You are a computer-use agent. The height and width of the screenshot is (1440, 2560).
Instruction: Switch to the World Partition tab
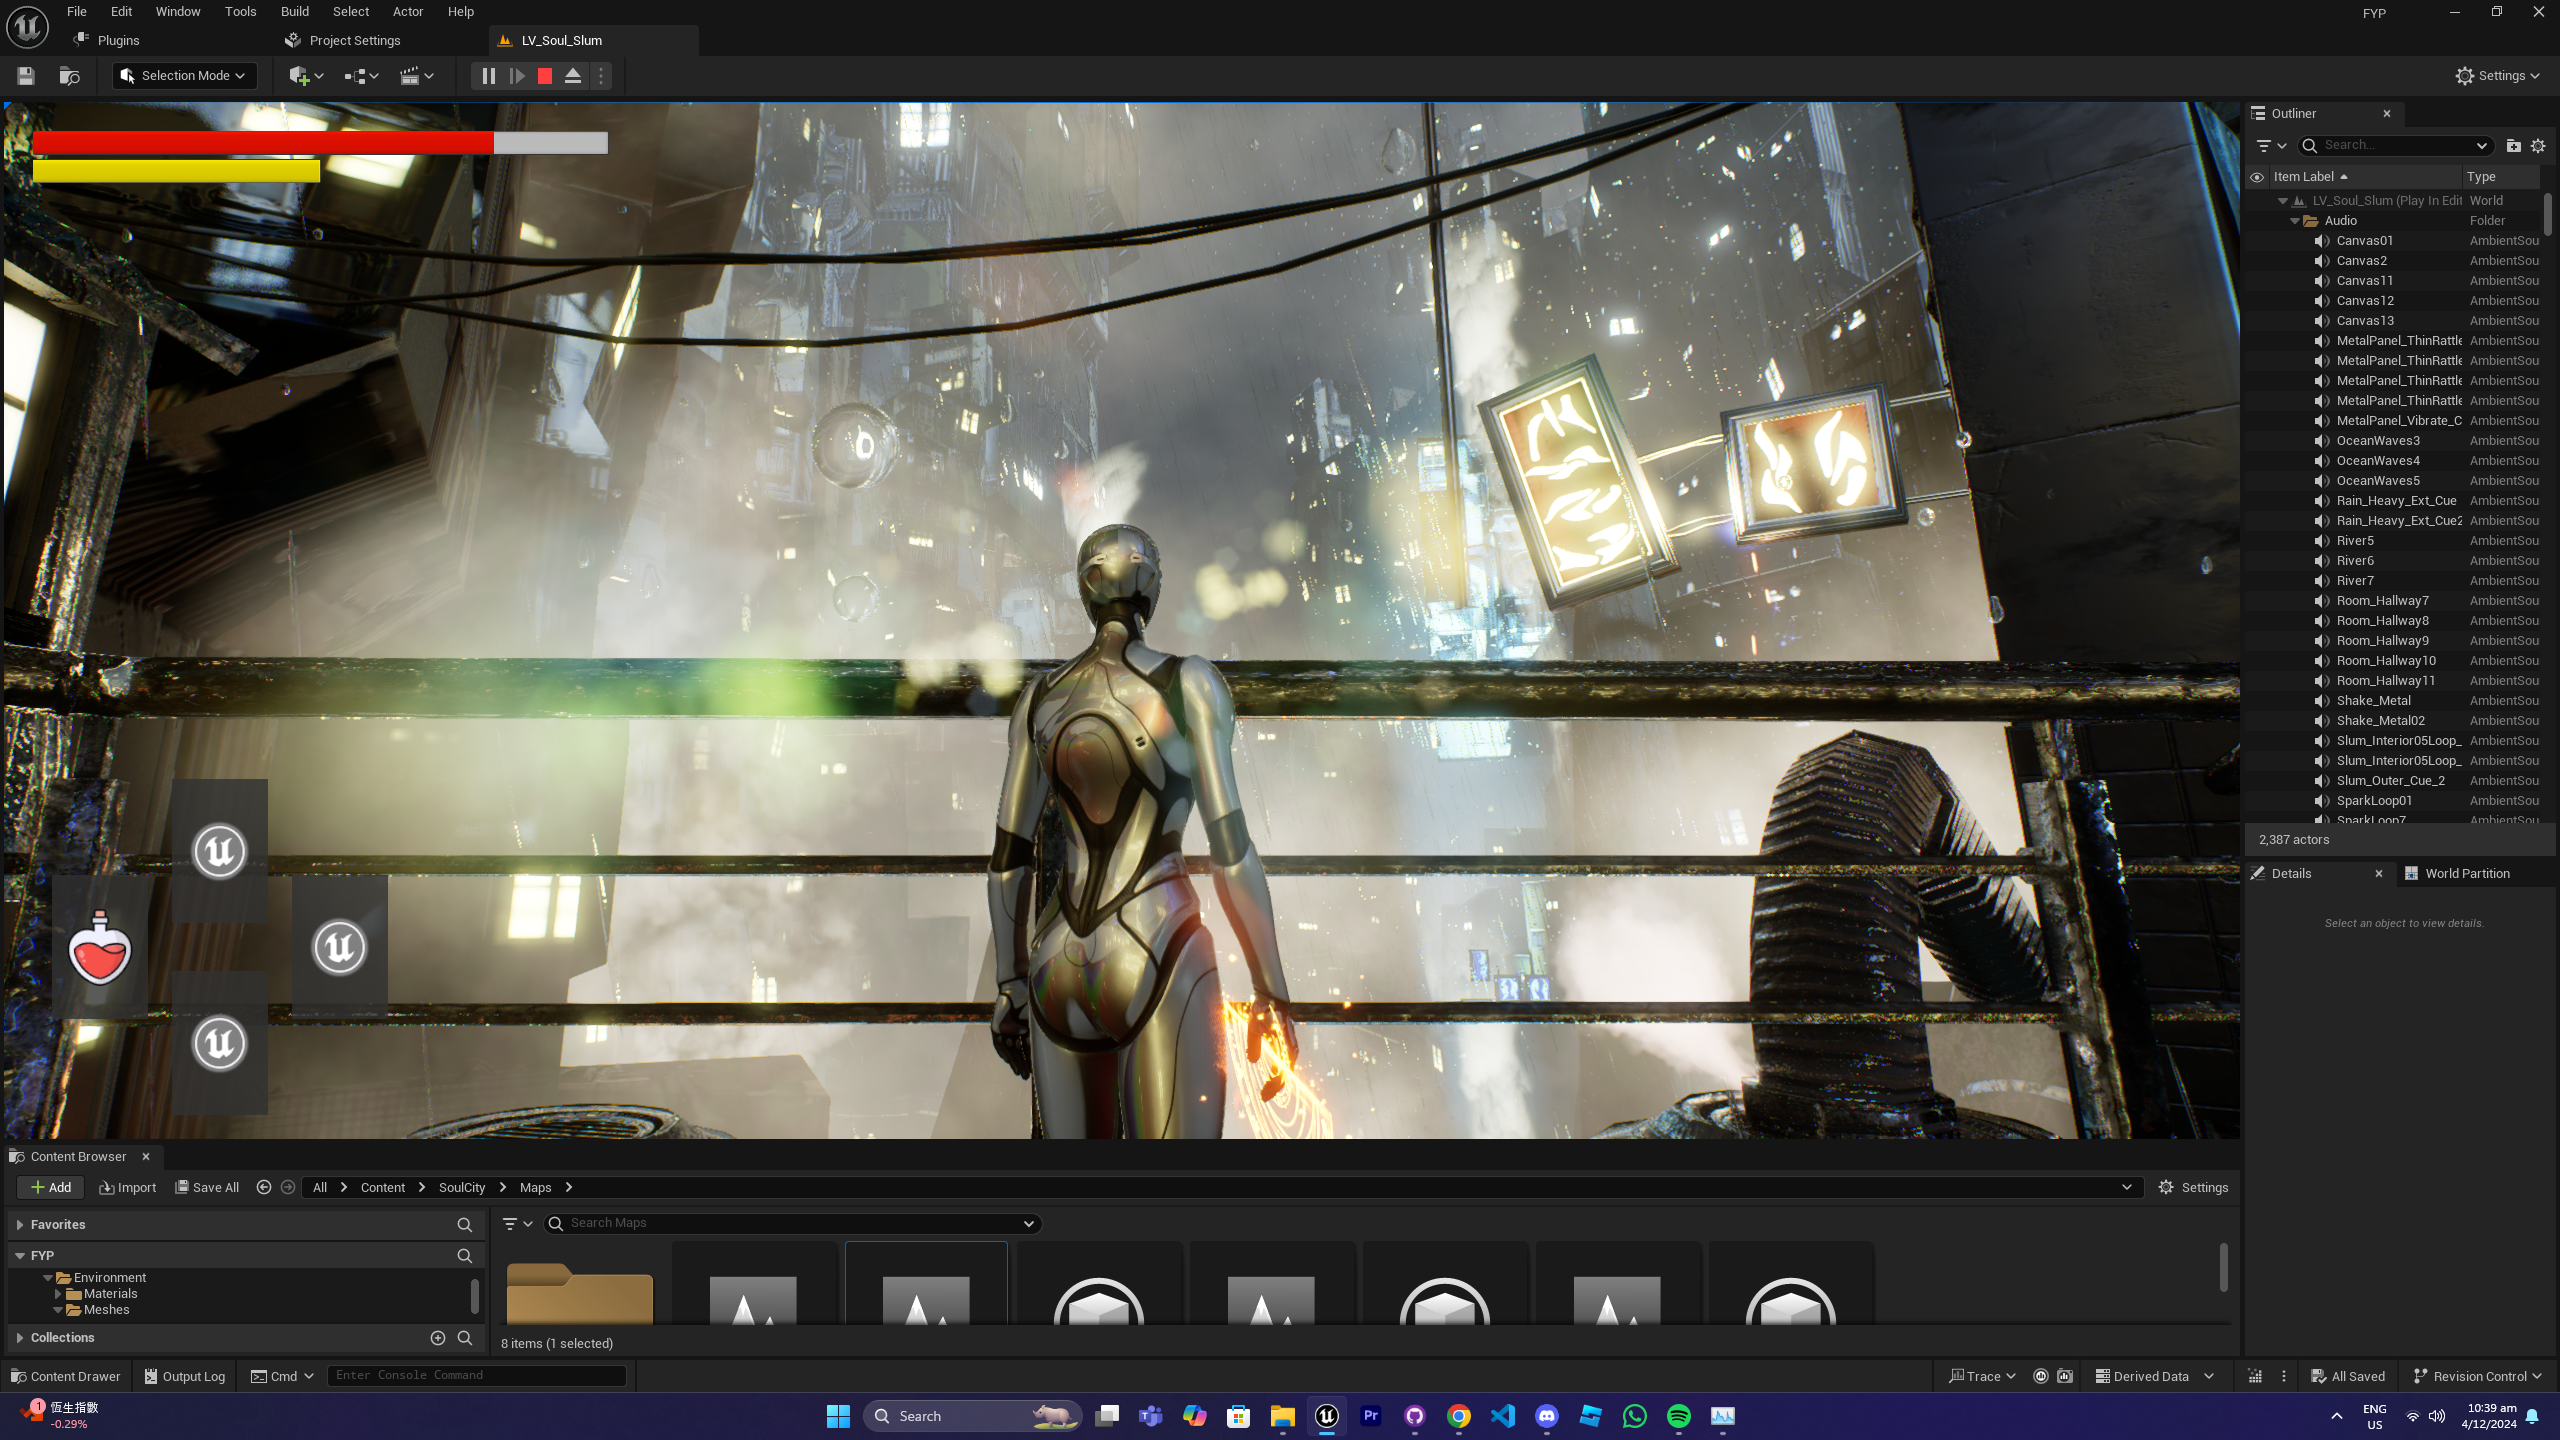[2466, 874]
